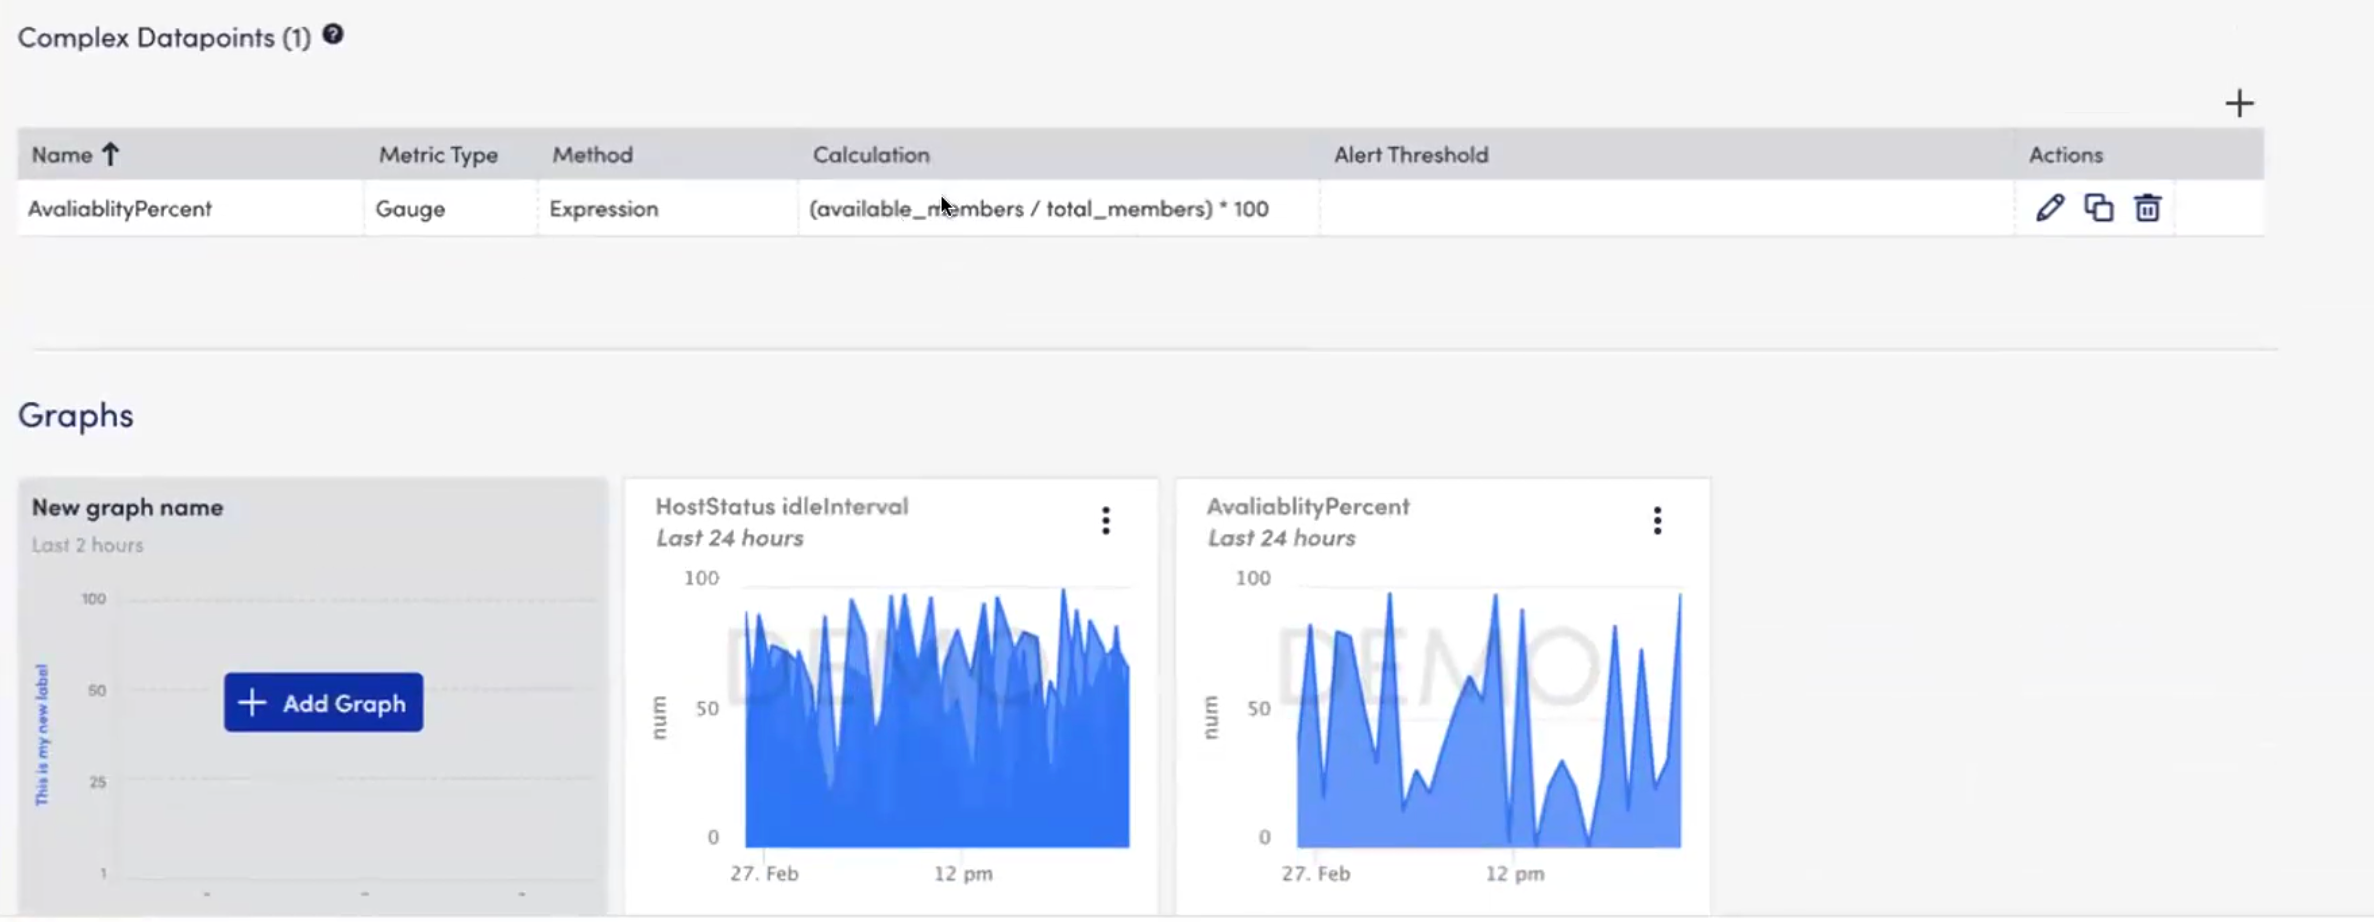Add a new complex datapoint with plus icon
The height and width of the screenshot is (922, 2374).
coord(2239,103)
